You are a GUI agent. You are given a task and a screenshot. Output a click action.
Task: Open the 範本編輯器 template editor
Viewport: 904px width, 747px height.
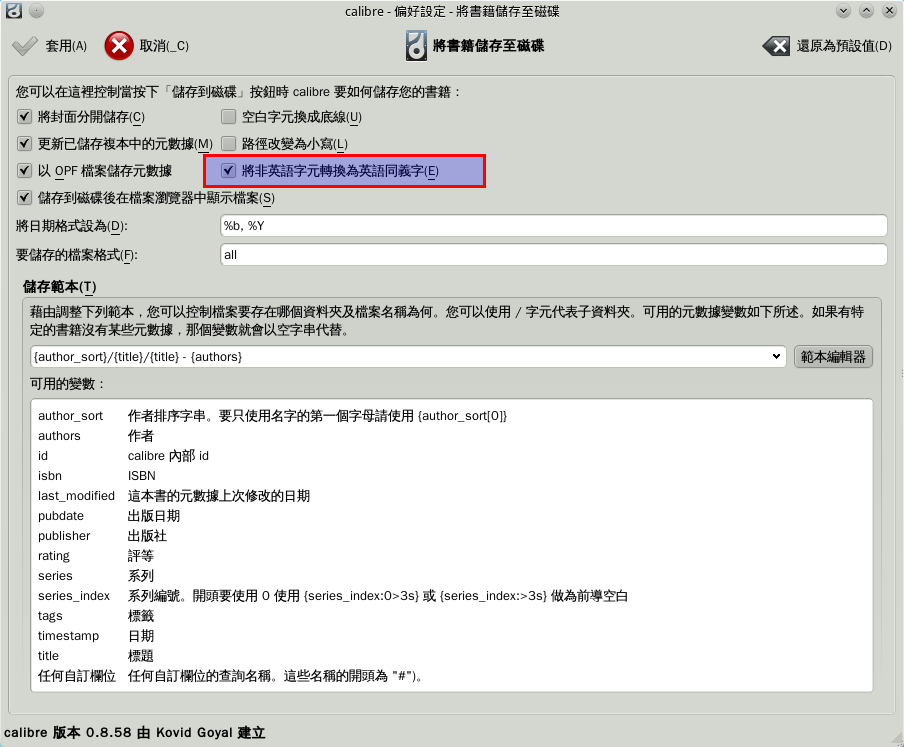[833, 357]
